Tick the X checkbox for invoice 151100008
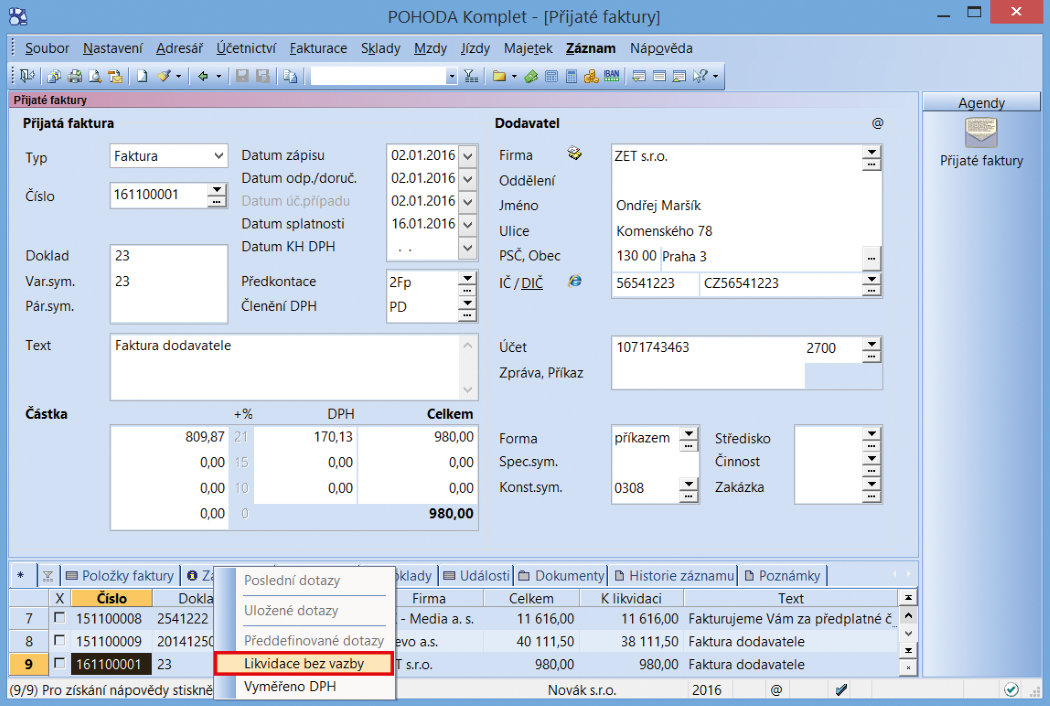Image resolution: width=1050 pixels, height=706 pixels. [x=59, y=619]
